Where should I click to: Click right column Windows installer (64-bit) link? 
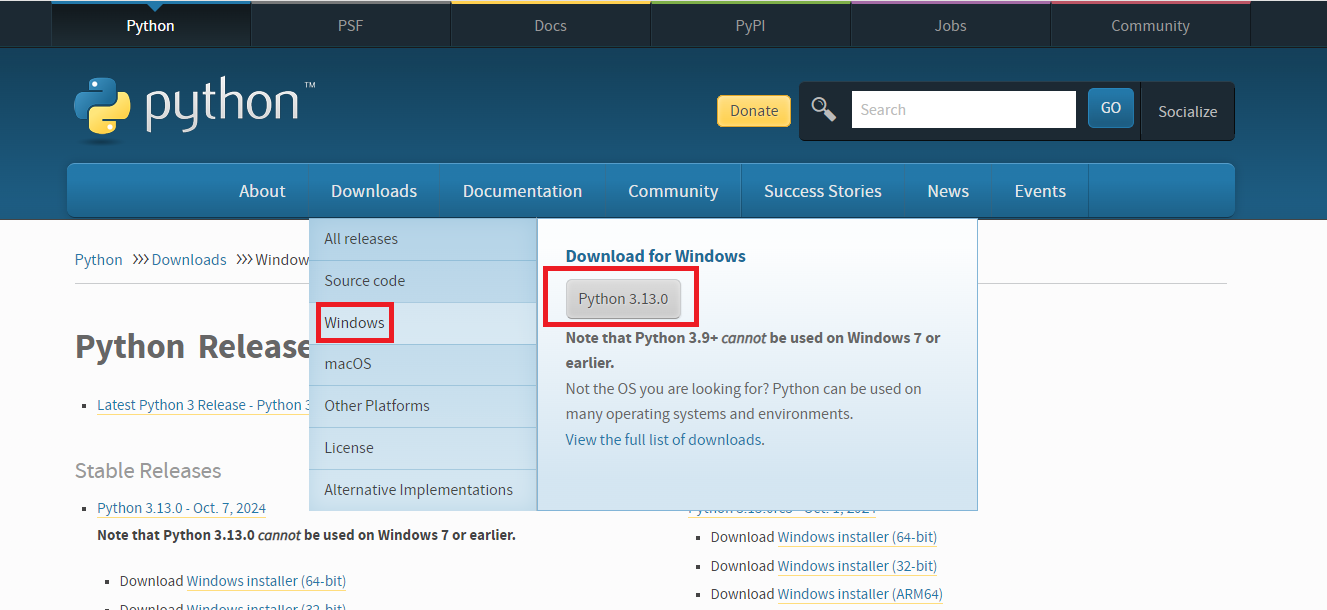[x=857, y=537]
